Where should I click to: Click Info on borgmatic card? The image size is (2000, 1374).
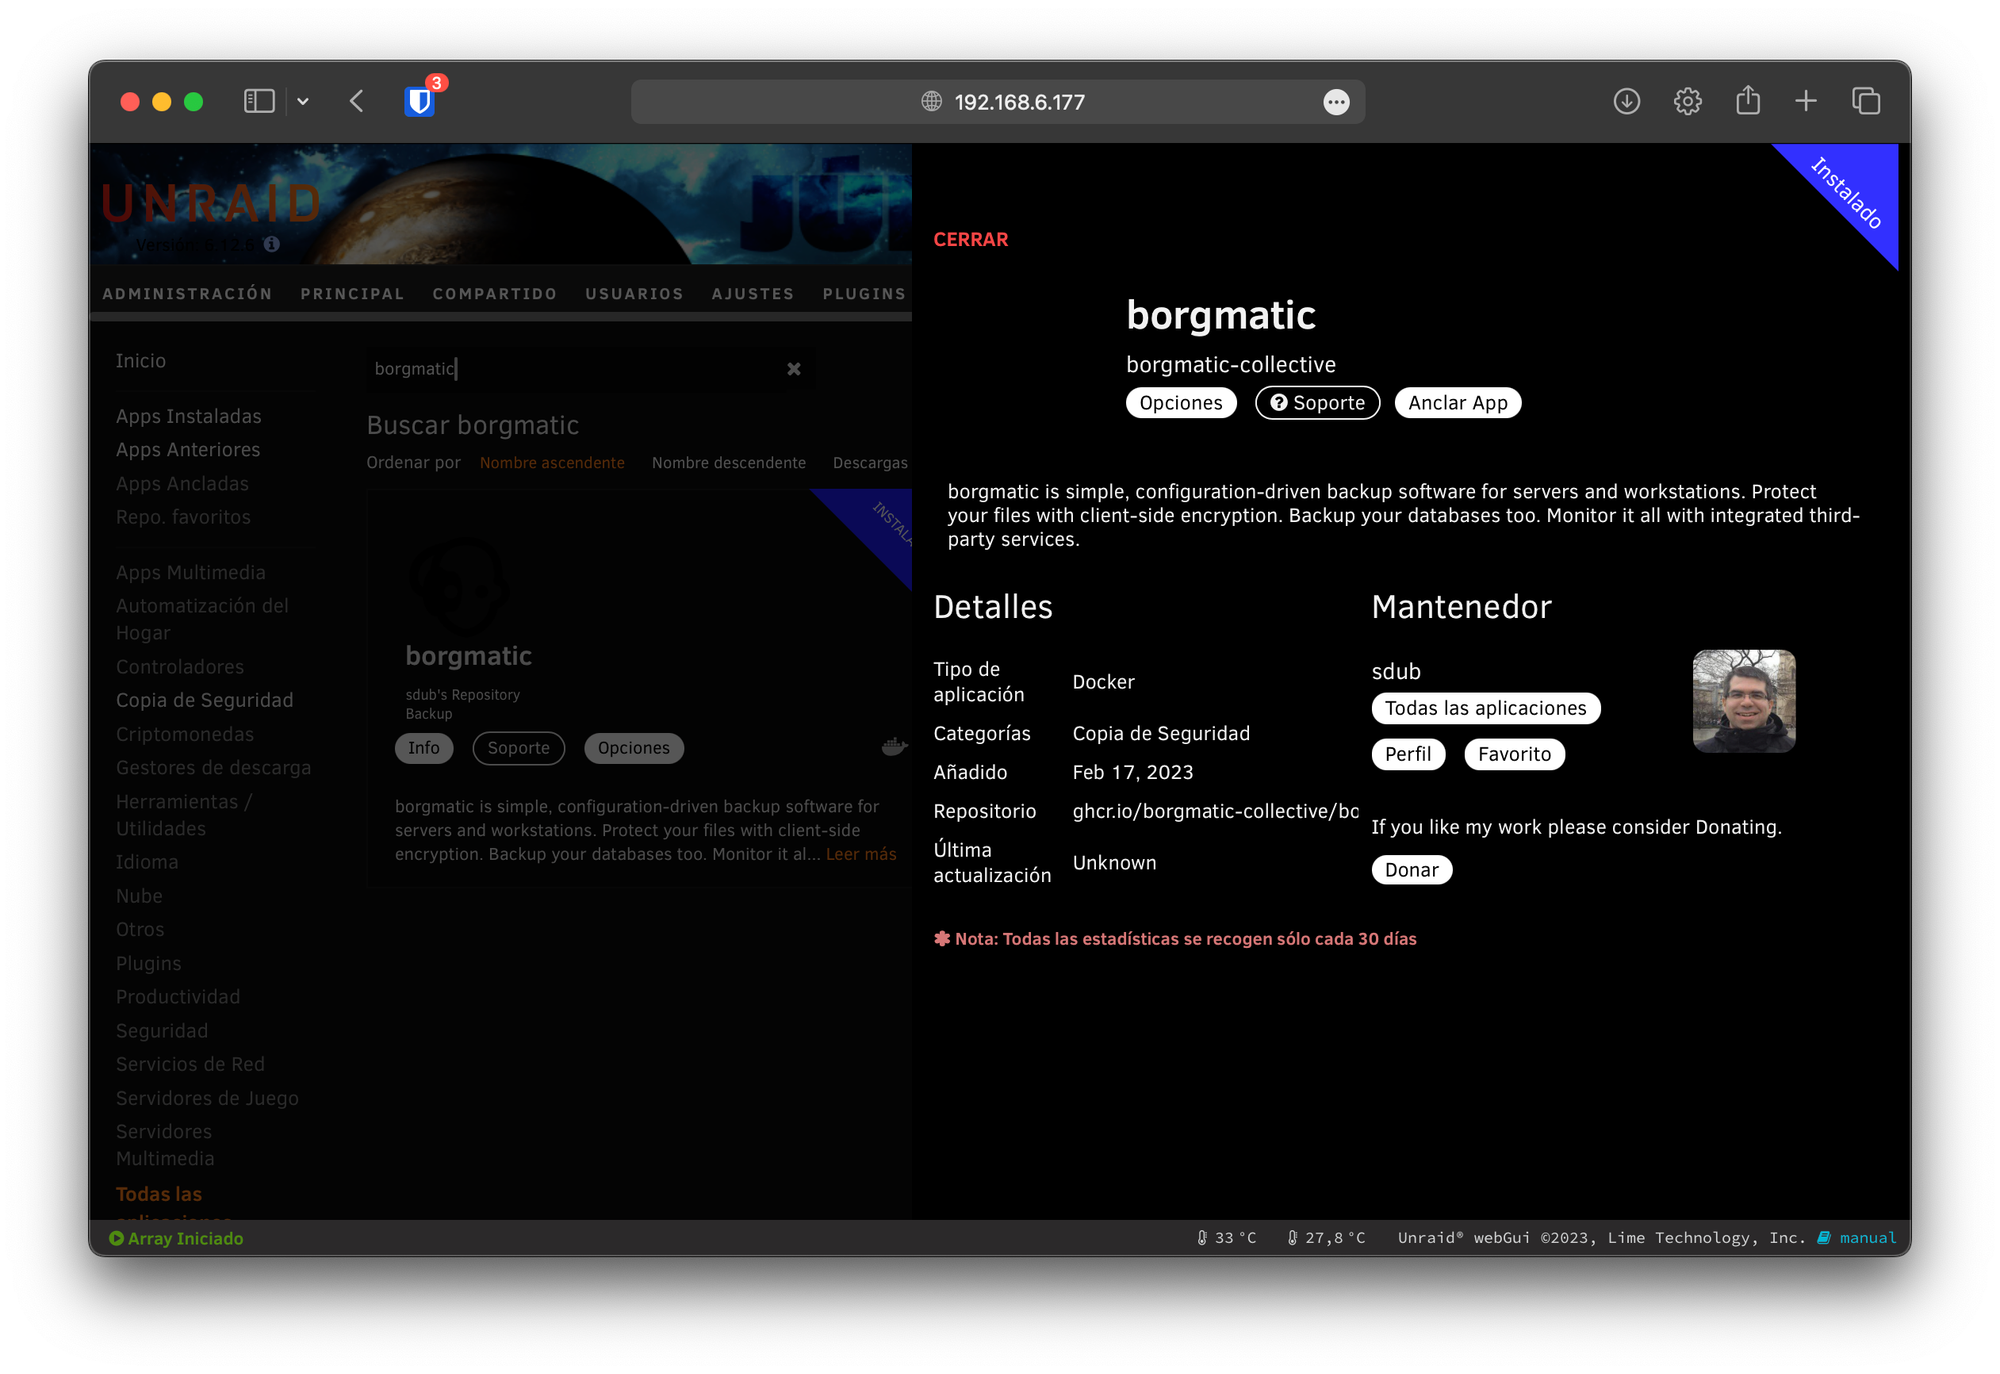coord(423,748)
